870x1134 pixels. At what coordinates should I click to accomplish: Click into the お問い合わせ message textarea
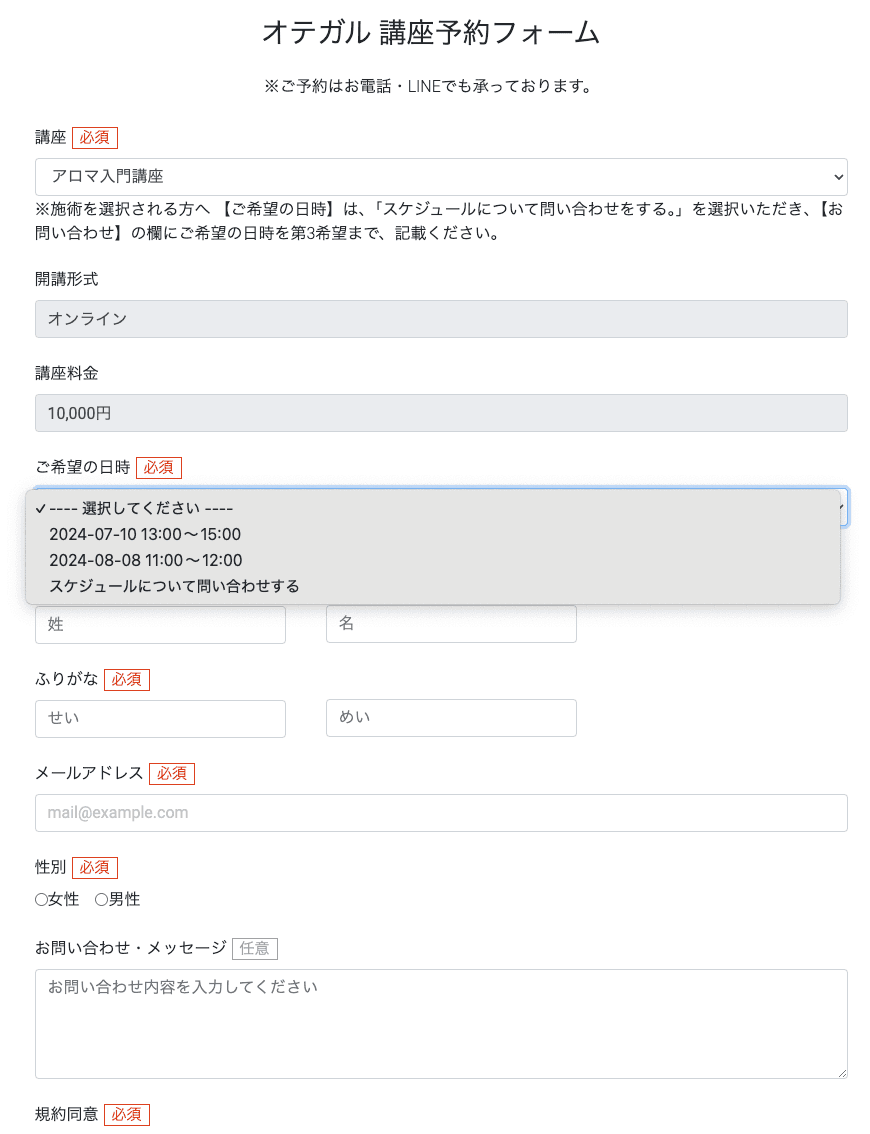point(441,1023)
